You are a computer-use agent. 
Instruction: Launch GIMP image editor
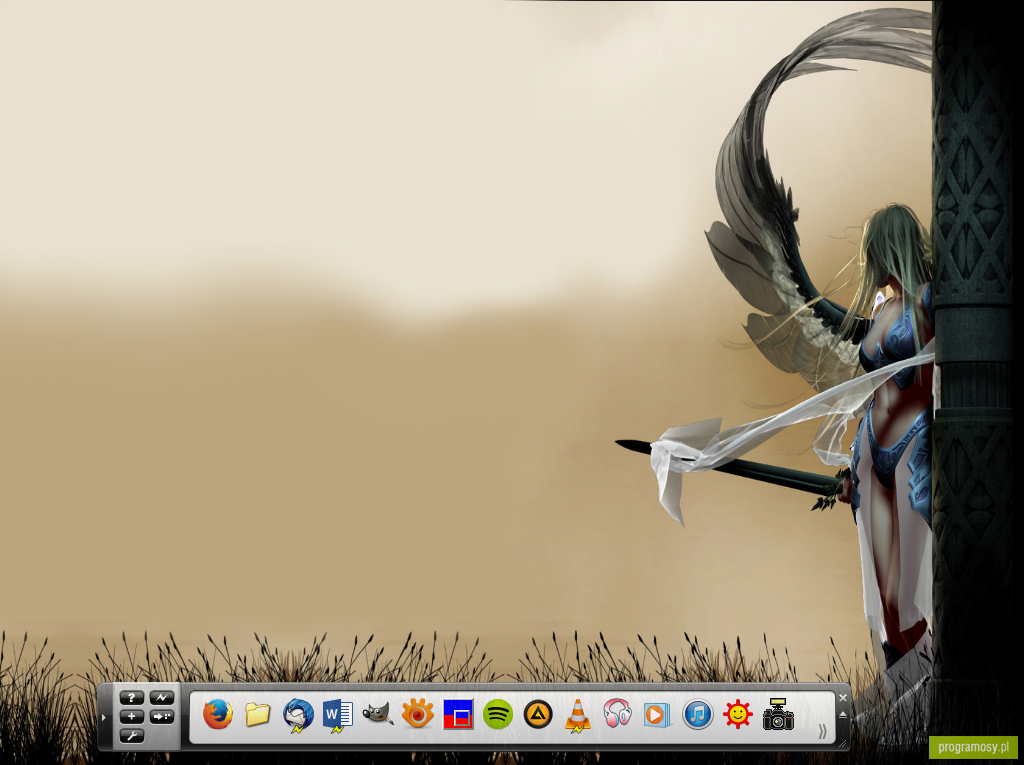tap(378, 714)
